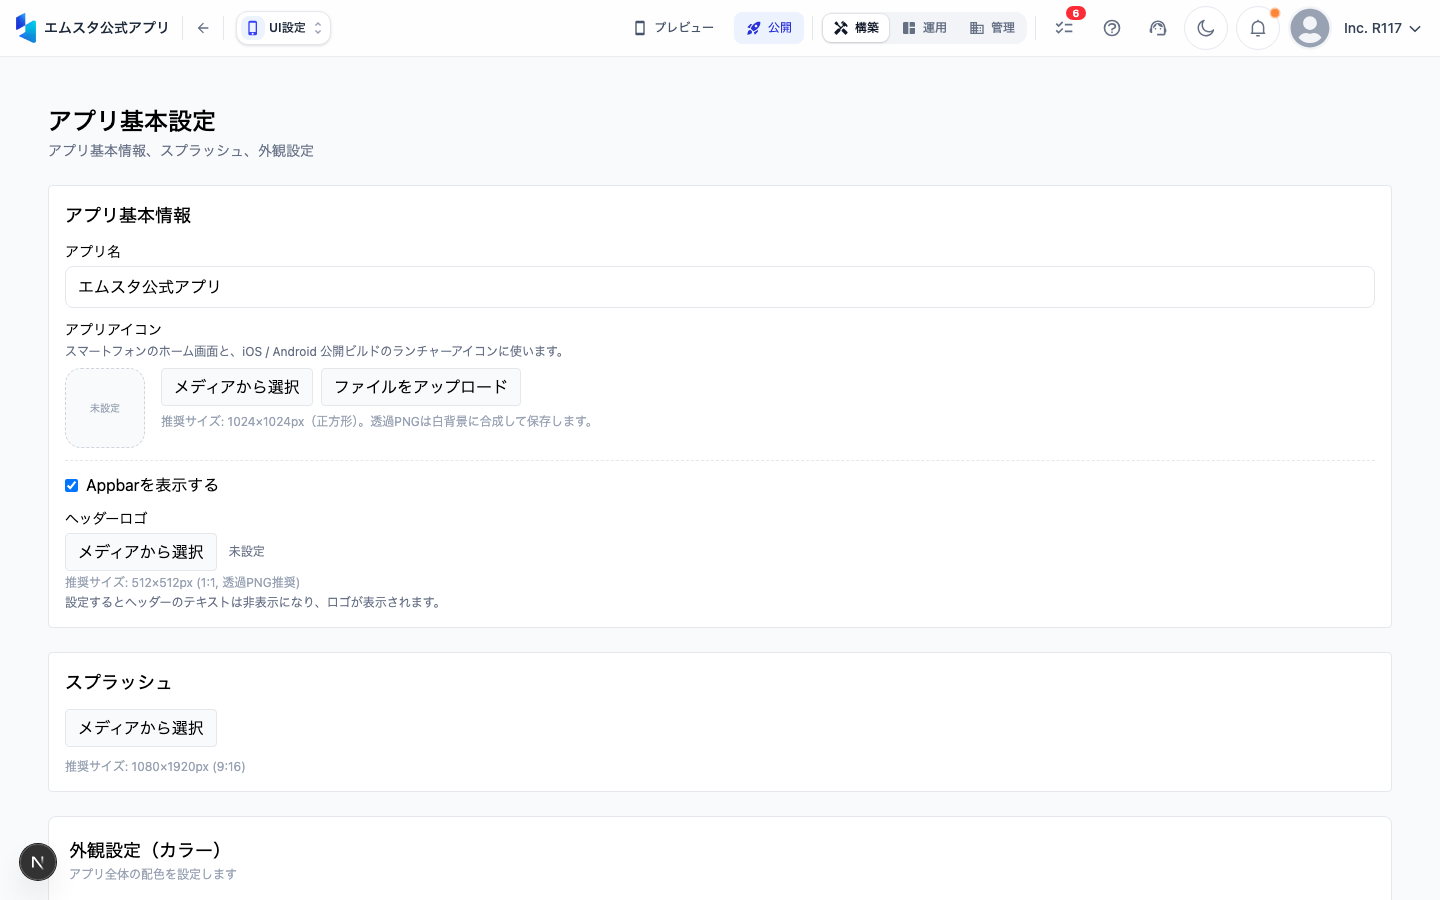The height and width of the screenshot is (900, 1440).
Task: Toggle dark mode with the moon icon
Action: click(1206, 28)
